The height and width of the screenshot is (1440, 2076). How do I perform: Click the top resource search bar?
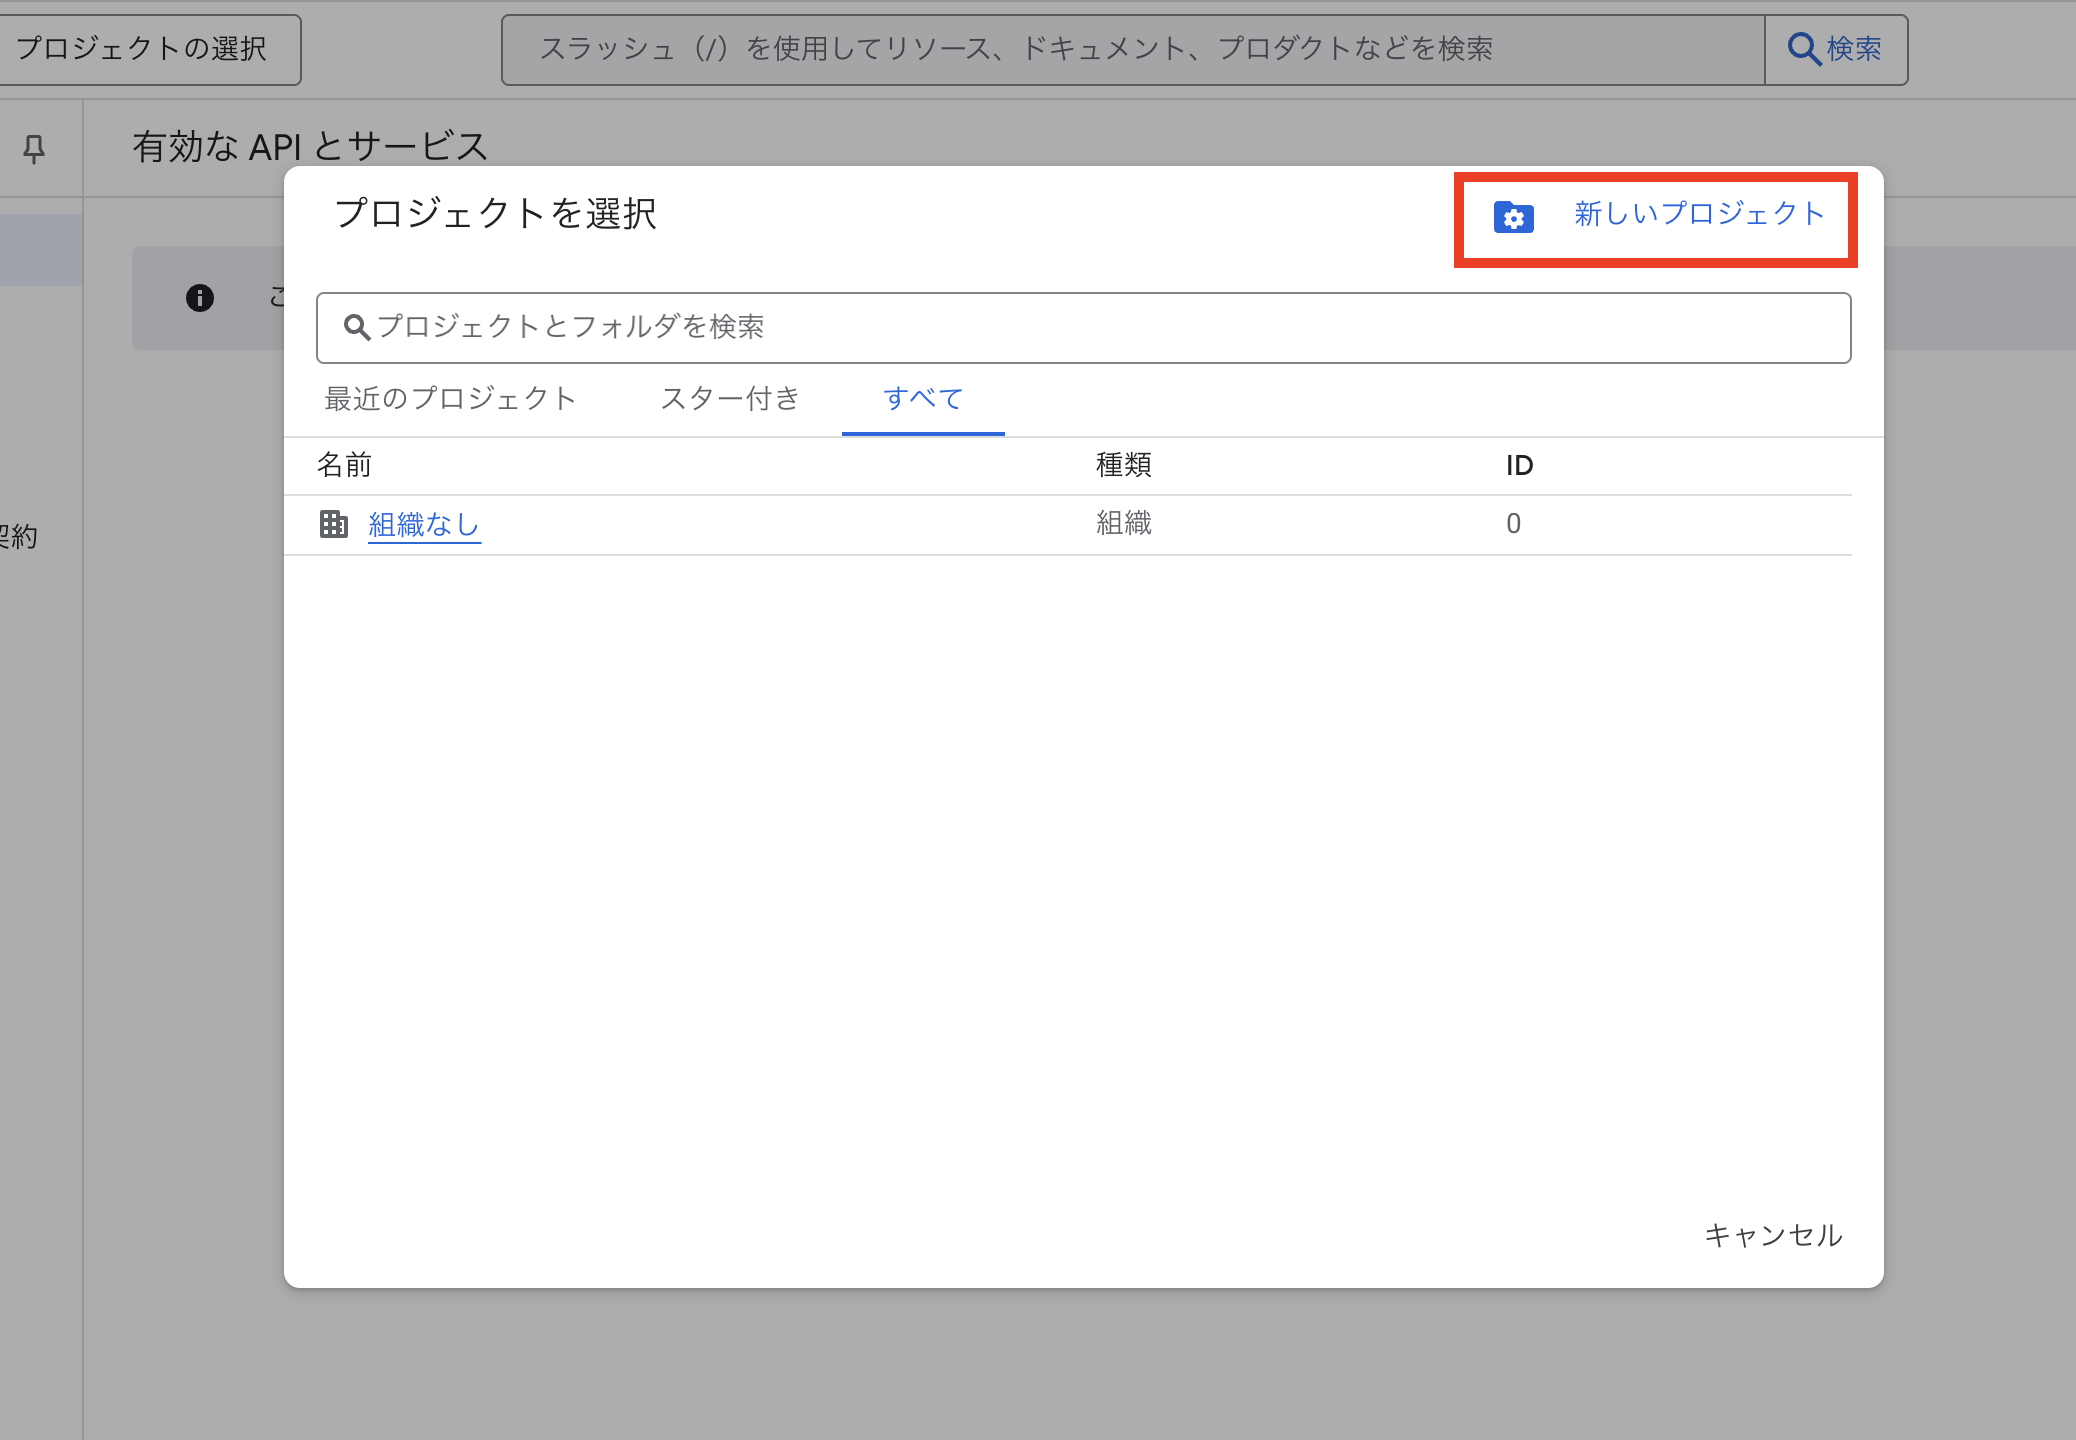point(1132,49)
